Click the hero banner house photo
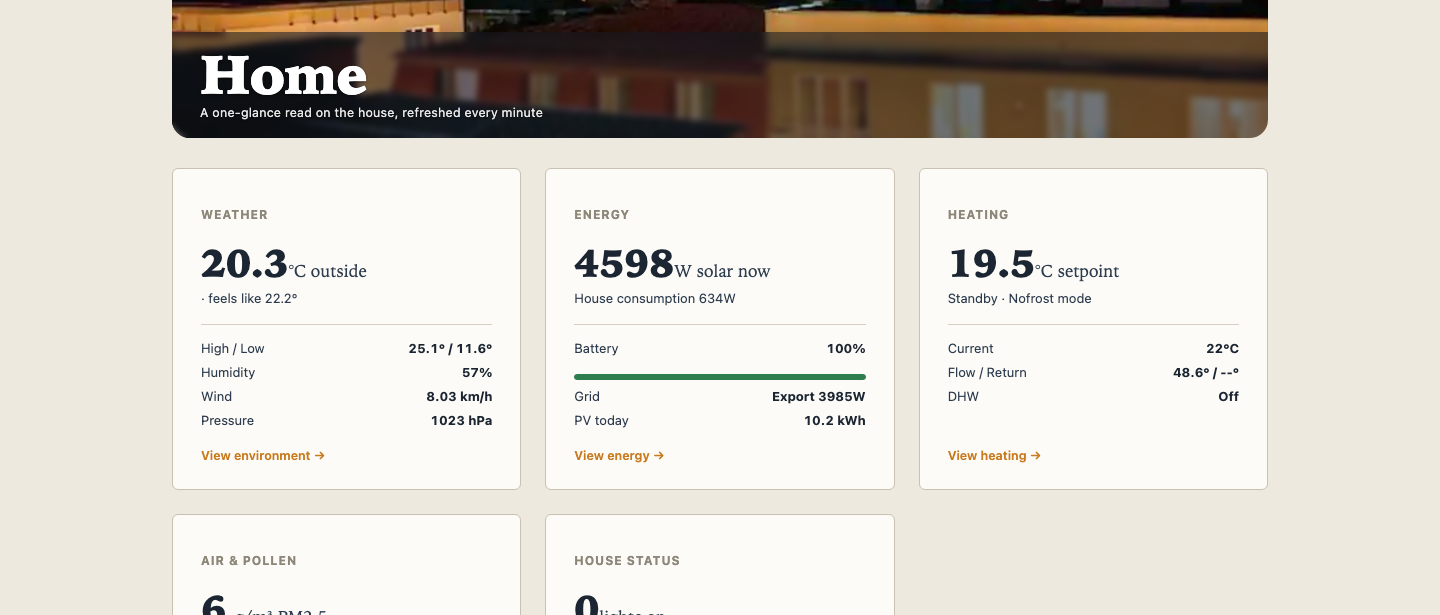 coord(720,69)
